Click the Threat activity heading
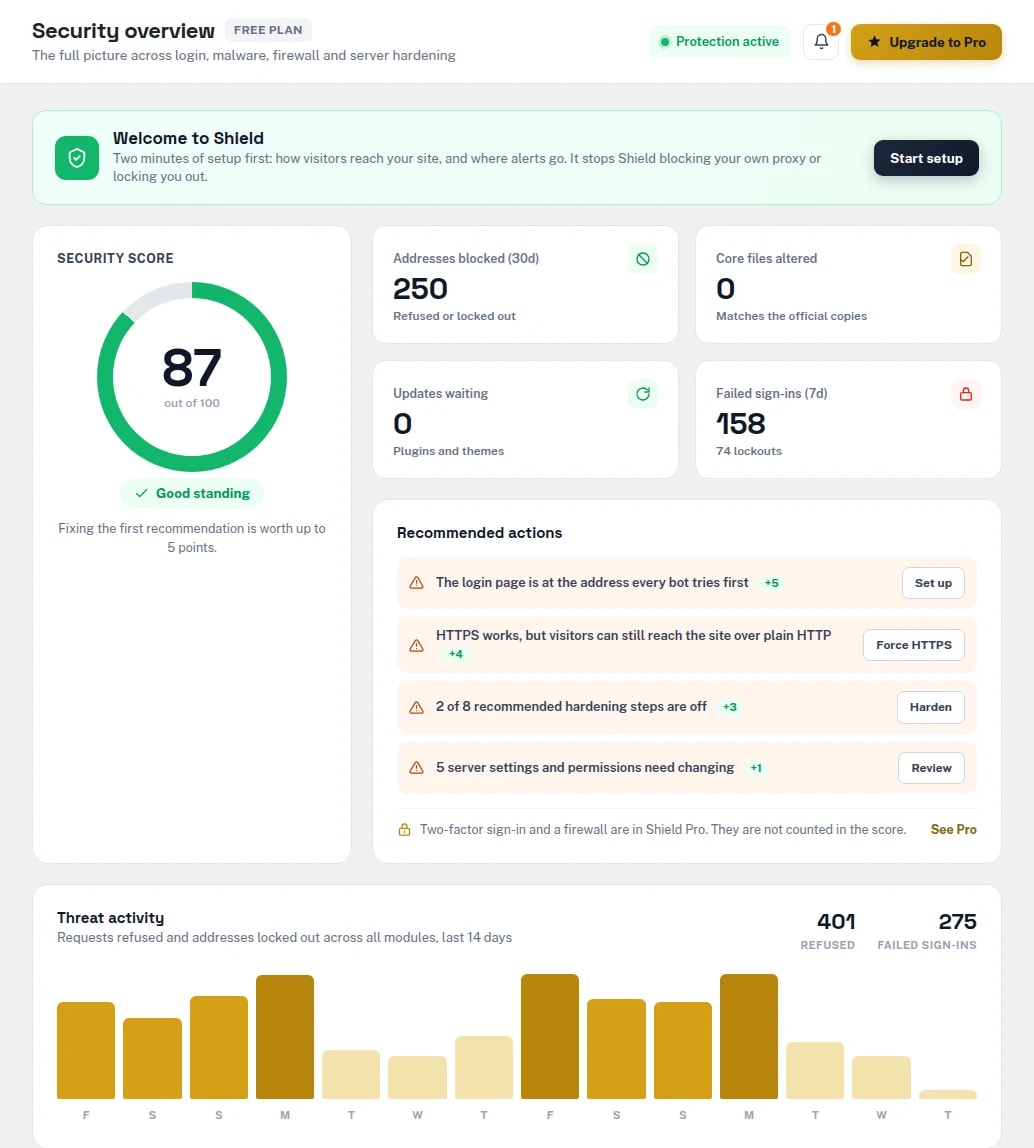Screen dimensions: 1034x1148 (111, 918)
